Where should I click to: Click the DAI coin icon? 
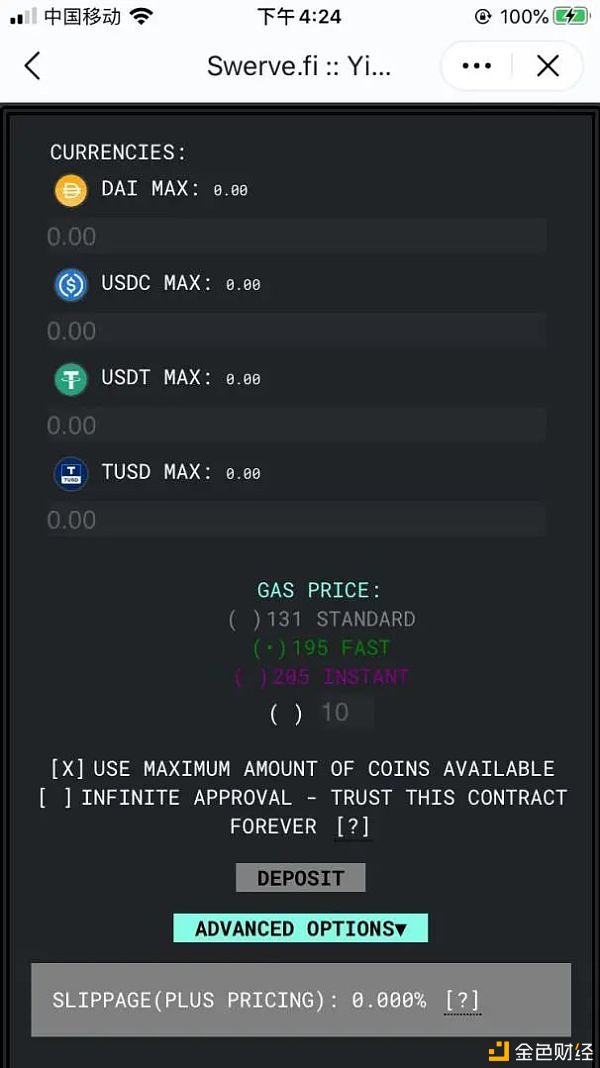pos(71,190)
